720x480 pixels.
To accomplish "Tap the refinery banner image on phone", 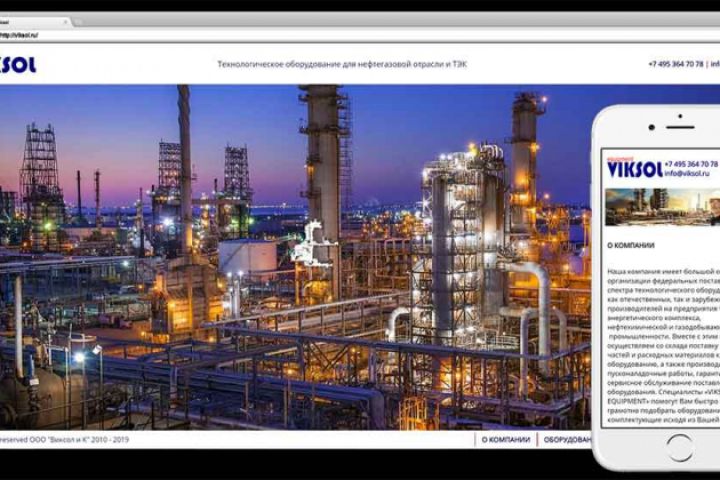I will tap(663, 207).
